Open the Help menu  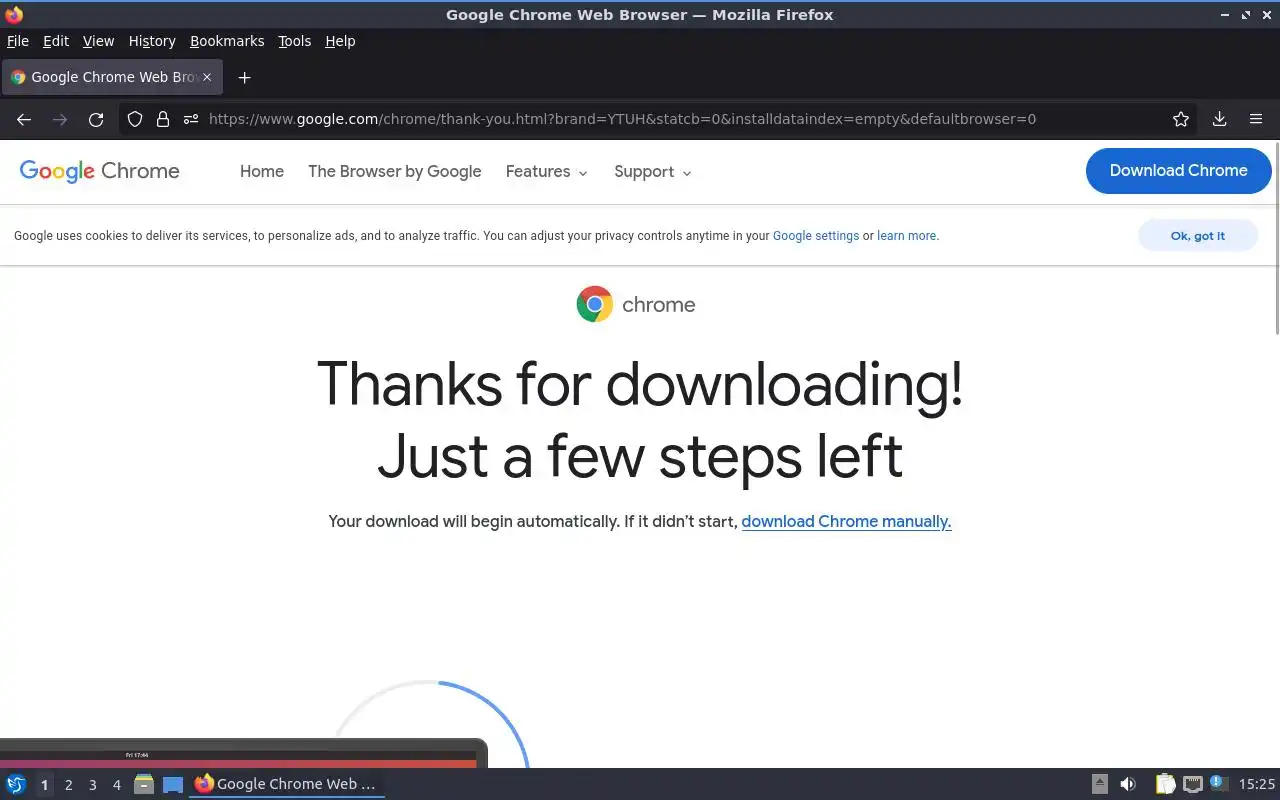[x=340, y=41]
